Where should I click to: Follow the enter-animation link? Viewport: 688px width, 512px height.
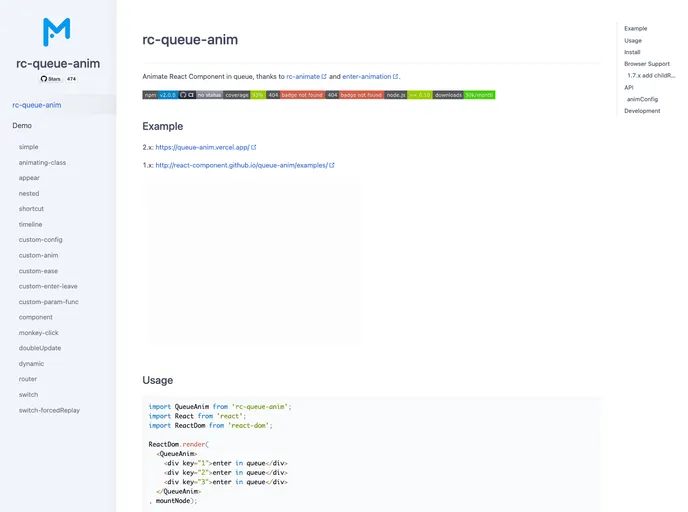[x=366, y=76]
